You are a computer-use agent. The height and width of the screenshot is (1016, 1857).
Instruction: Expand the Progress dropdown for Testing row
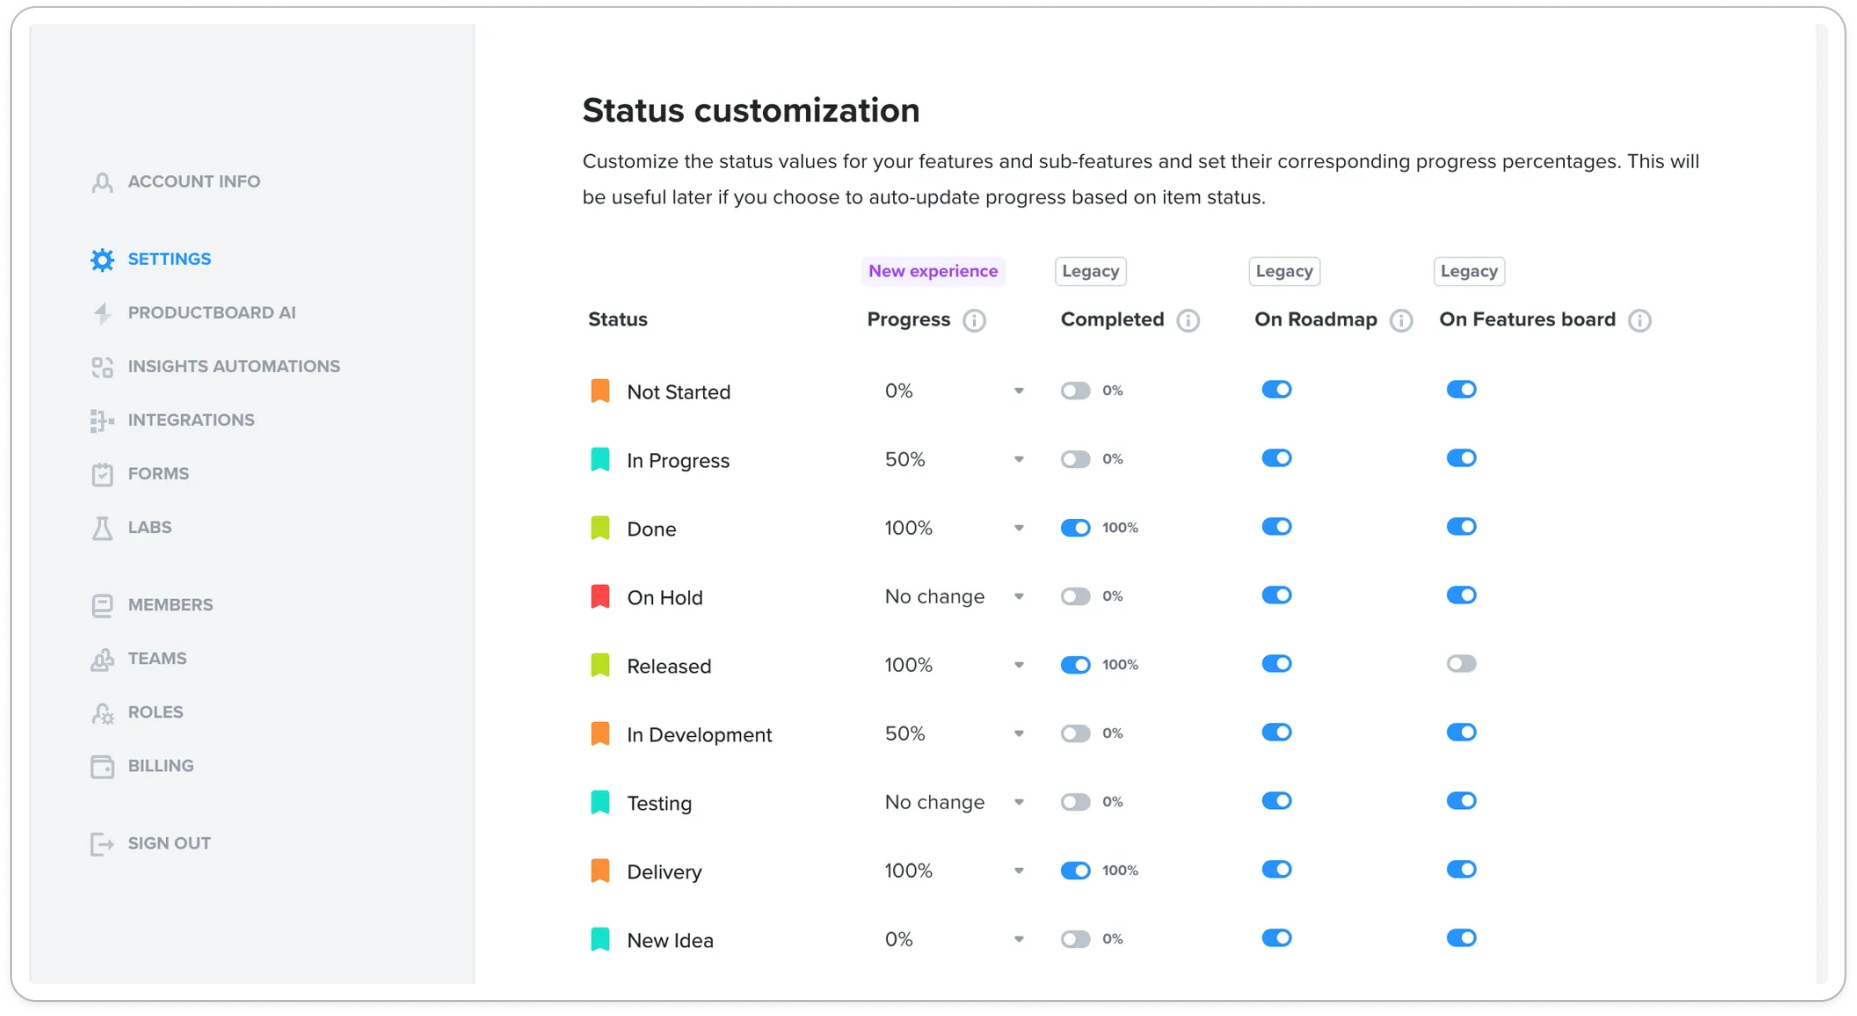point(954,802)
